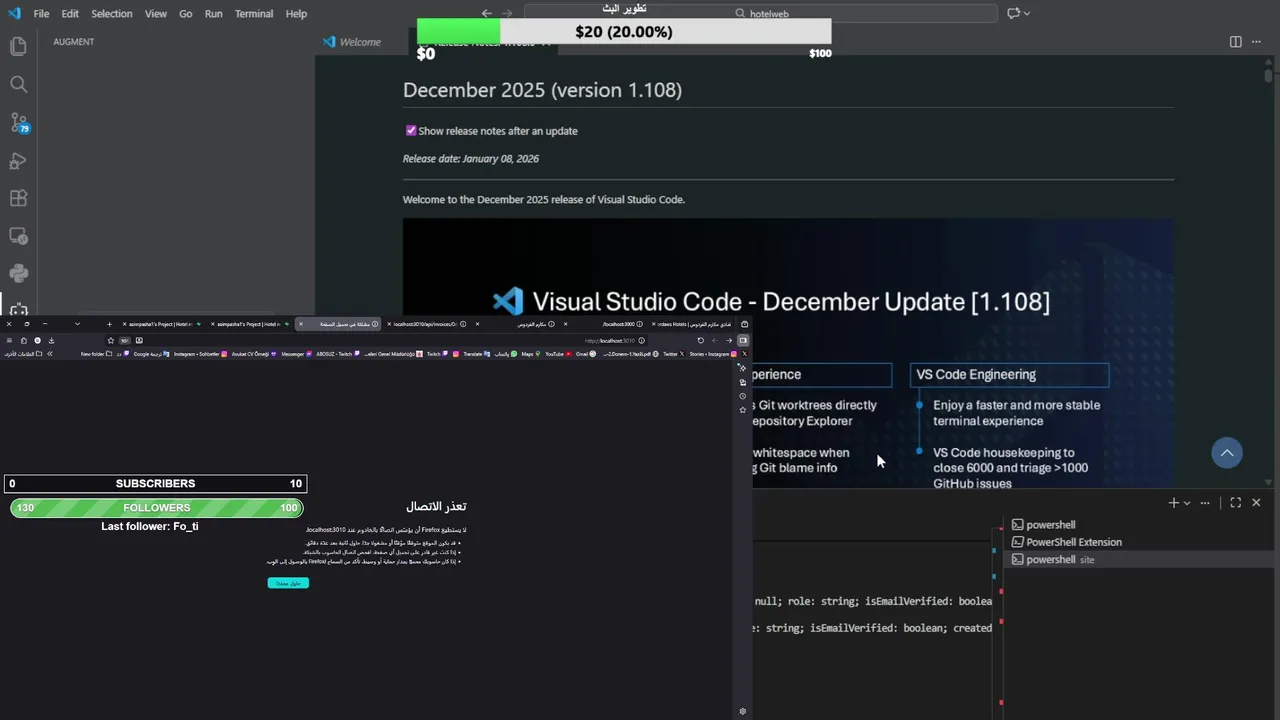Click Firefox reload button in browser toolbar
This screenshot has height=720, width=1280.
point(700,341)
